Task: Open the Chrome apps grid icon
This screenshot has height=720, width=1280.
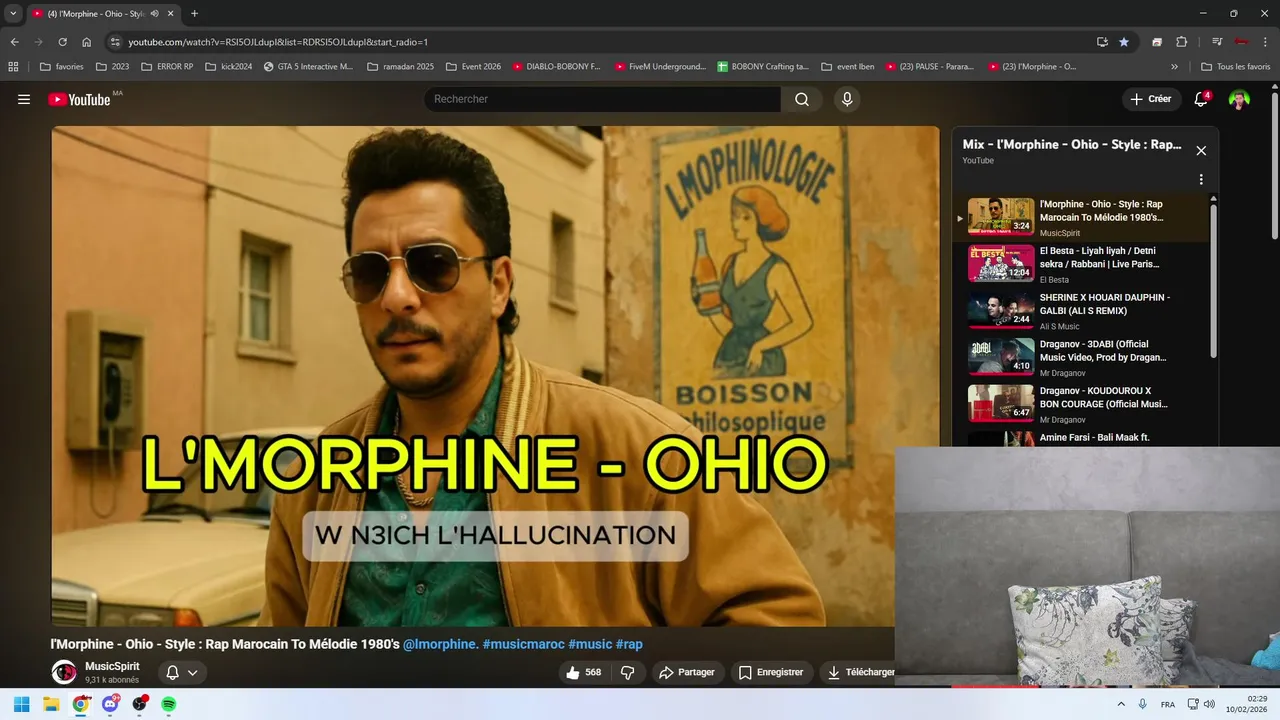Action: 13,67
